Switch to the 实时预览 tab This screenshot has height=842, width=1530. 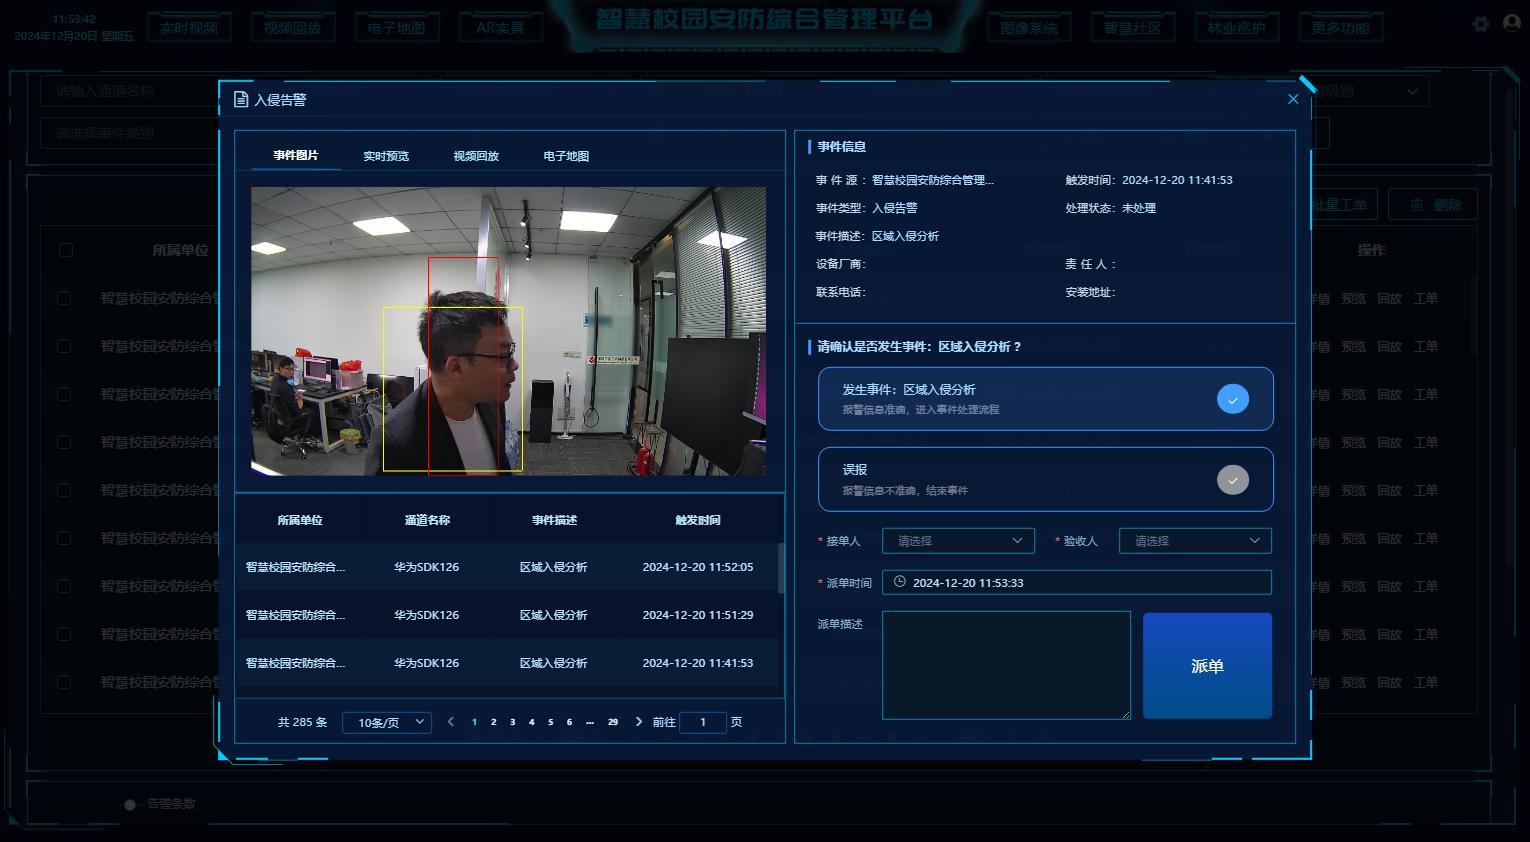[x=386, y=156]
